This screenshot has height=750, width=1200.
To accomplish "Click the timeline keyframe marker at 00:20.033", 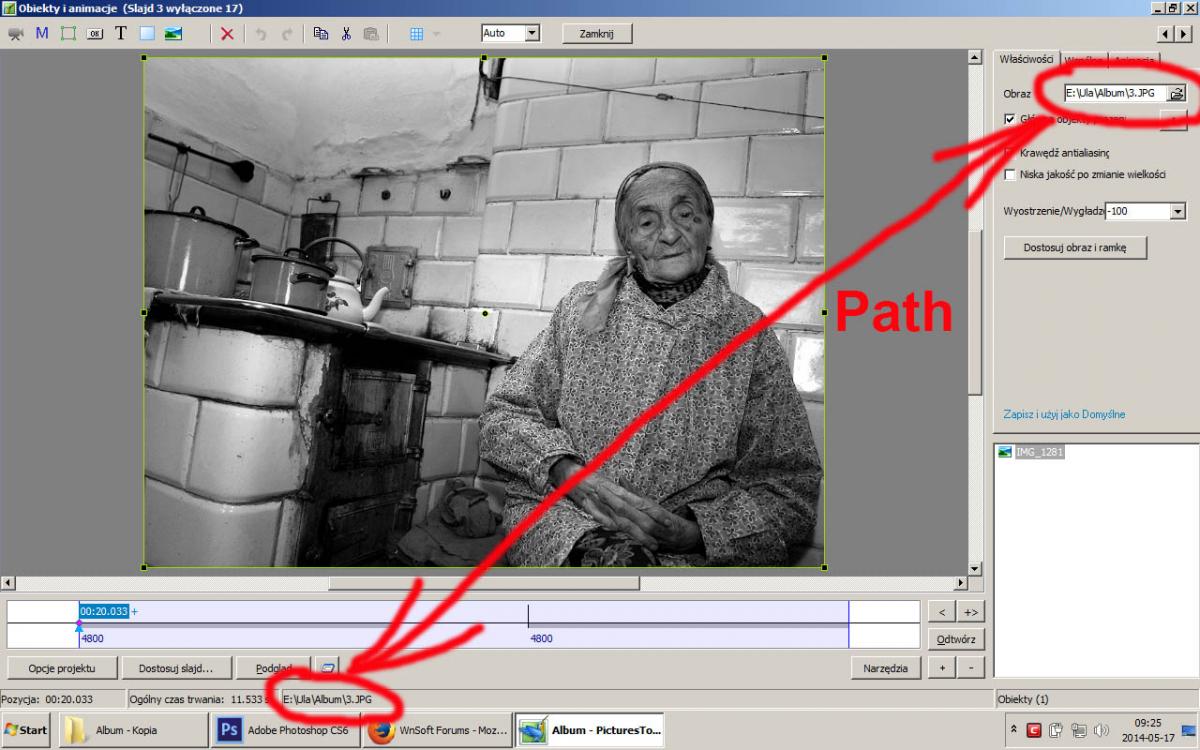I will point(80,624).
